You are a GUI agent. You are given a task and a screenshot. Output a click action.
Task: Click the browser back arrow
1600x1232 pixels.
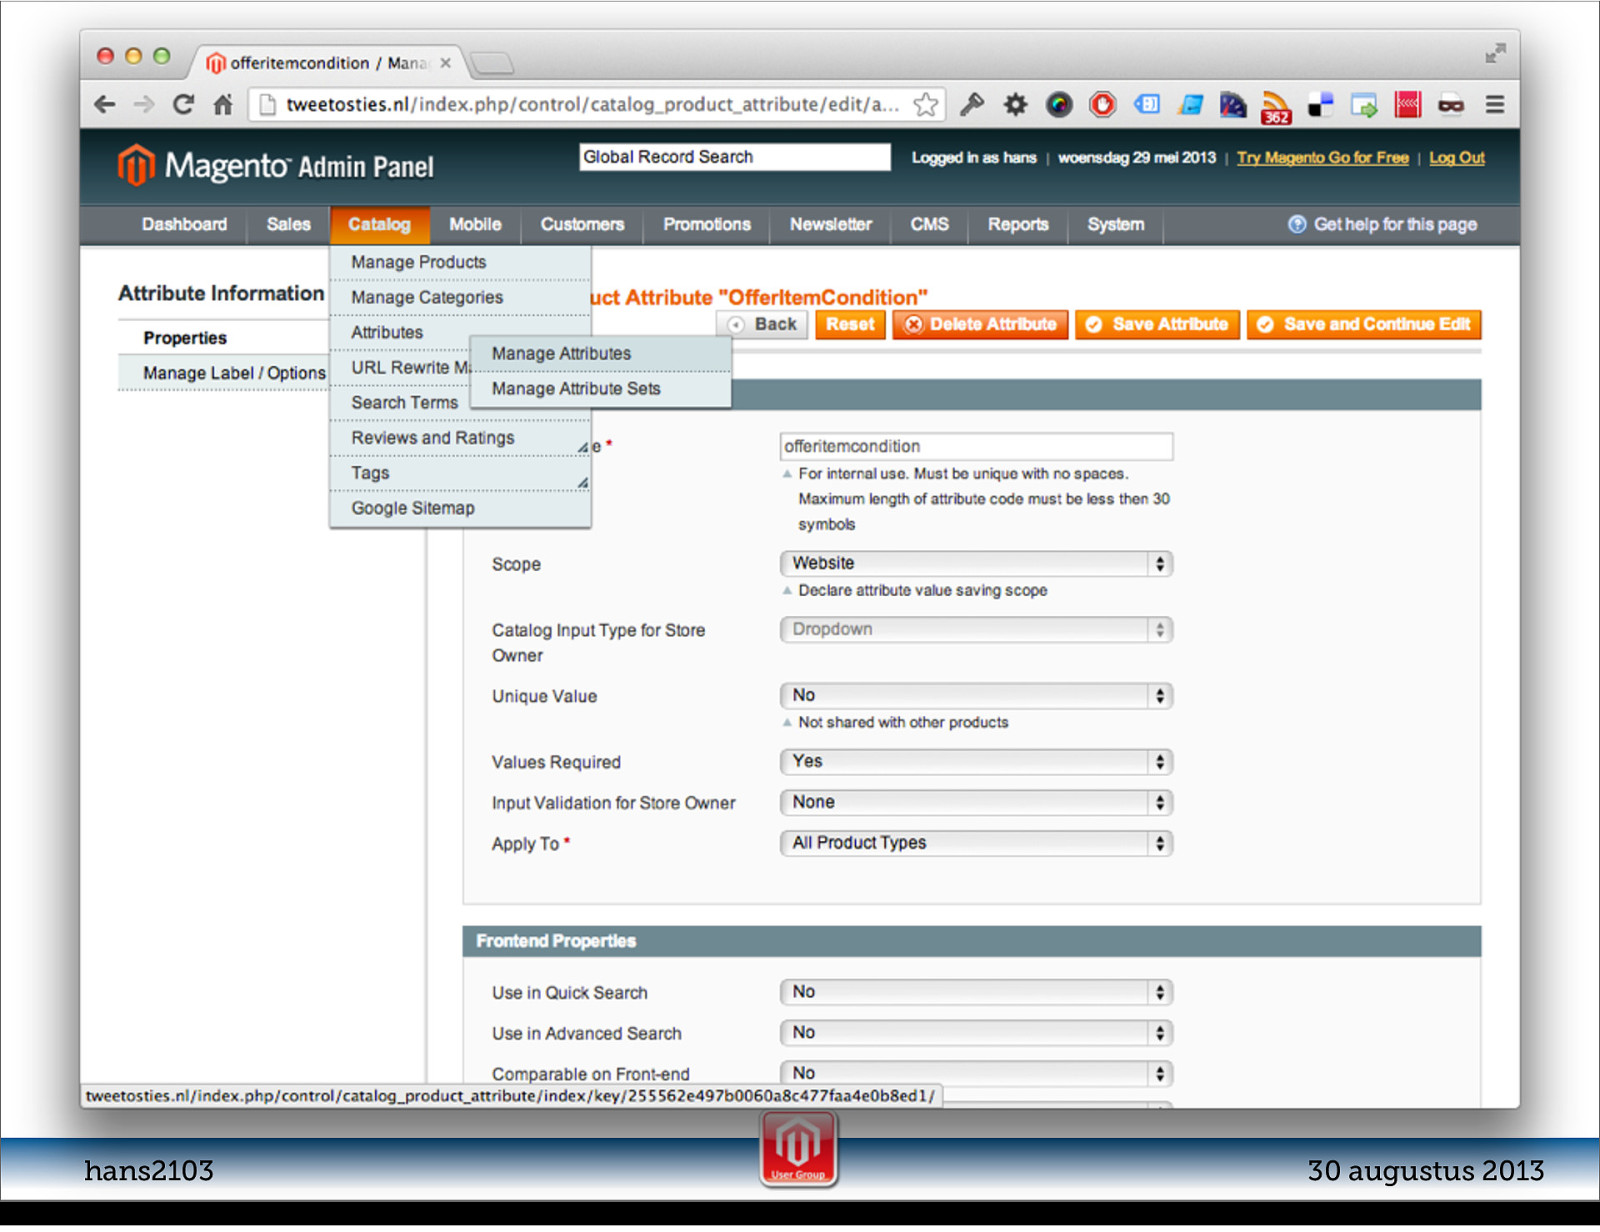104,104
